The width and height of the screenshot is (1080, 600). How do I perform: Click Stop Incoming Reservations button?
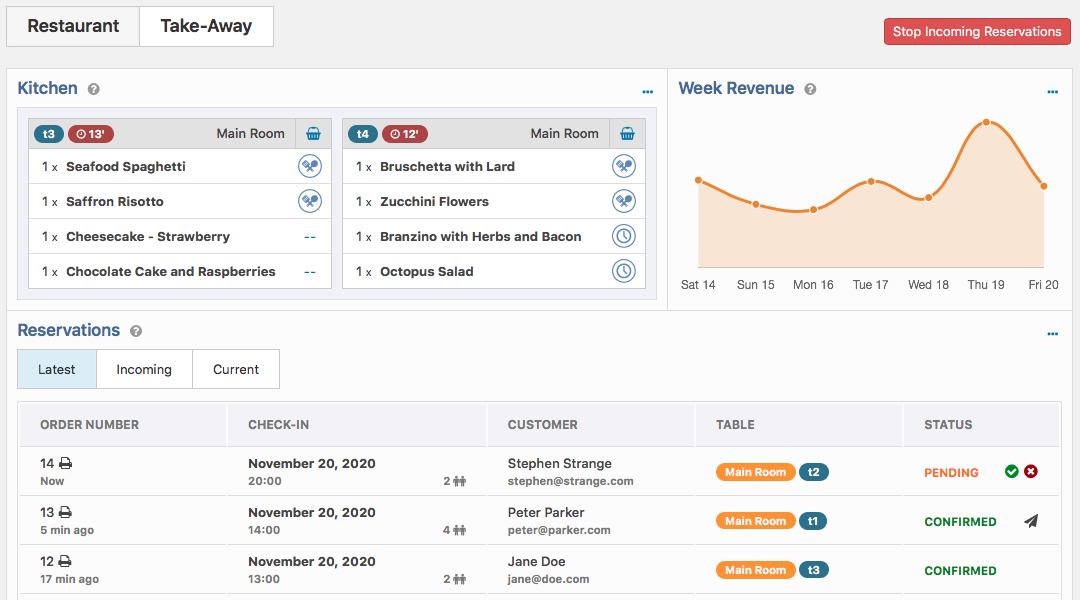977,32
